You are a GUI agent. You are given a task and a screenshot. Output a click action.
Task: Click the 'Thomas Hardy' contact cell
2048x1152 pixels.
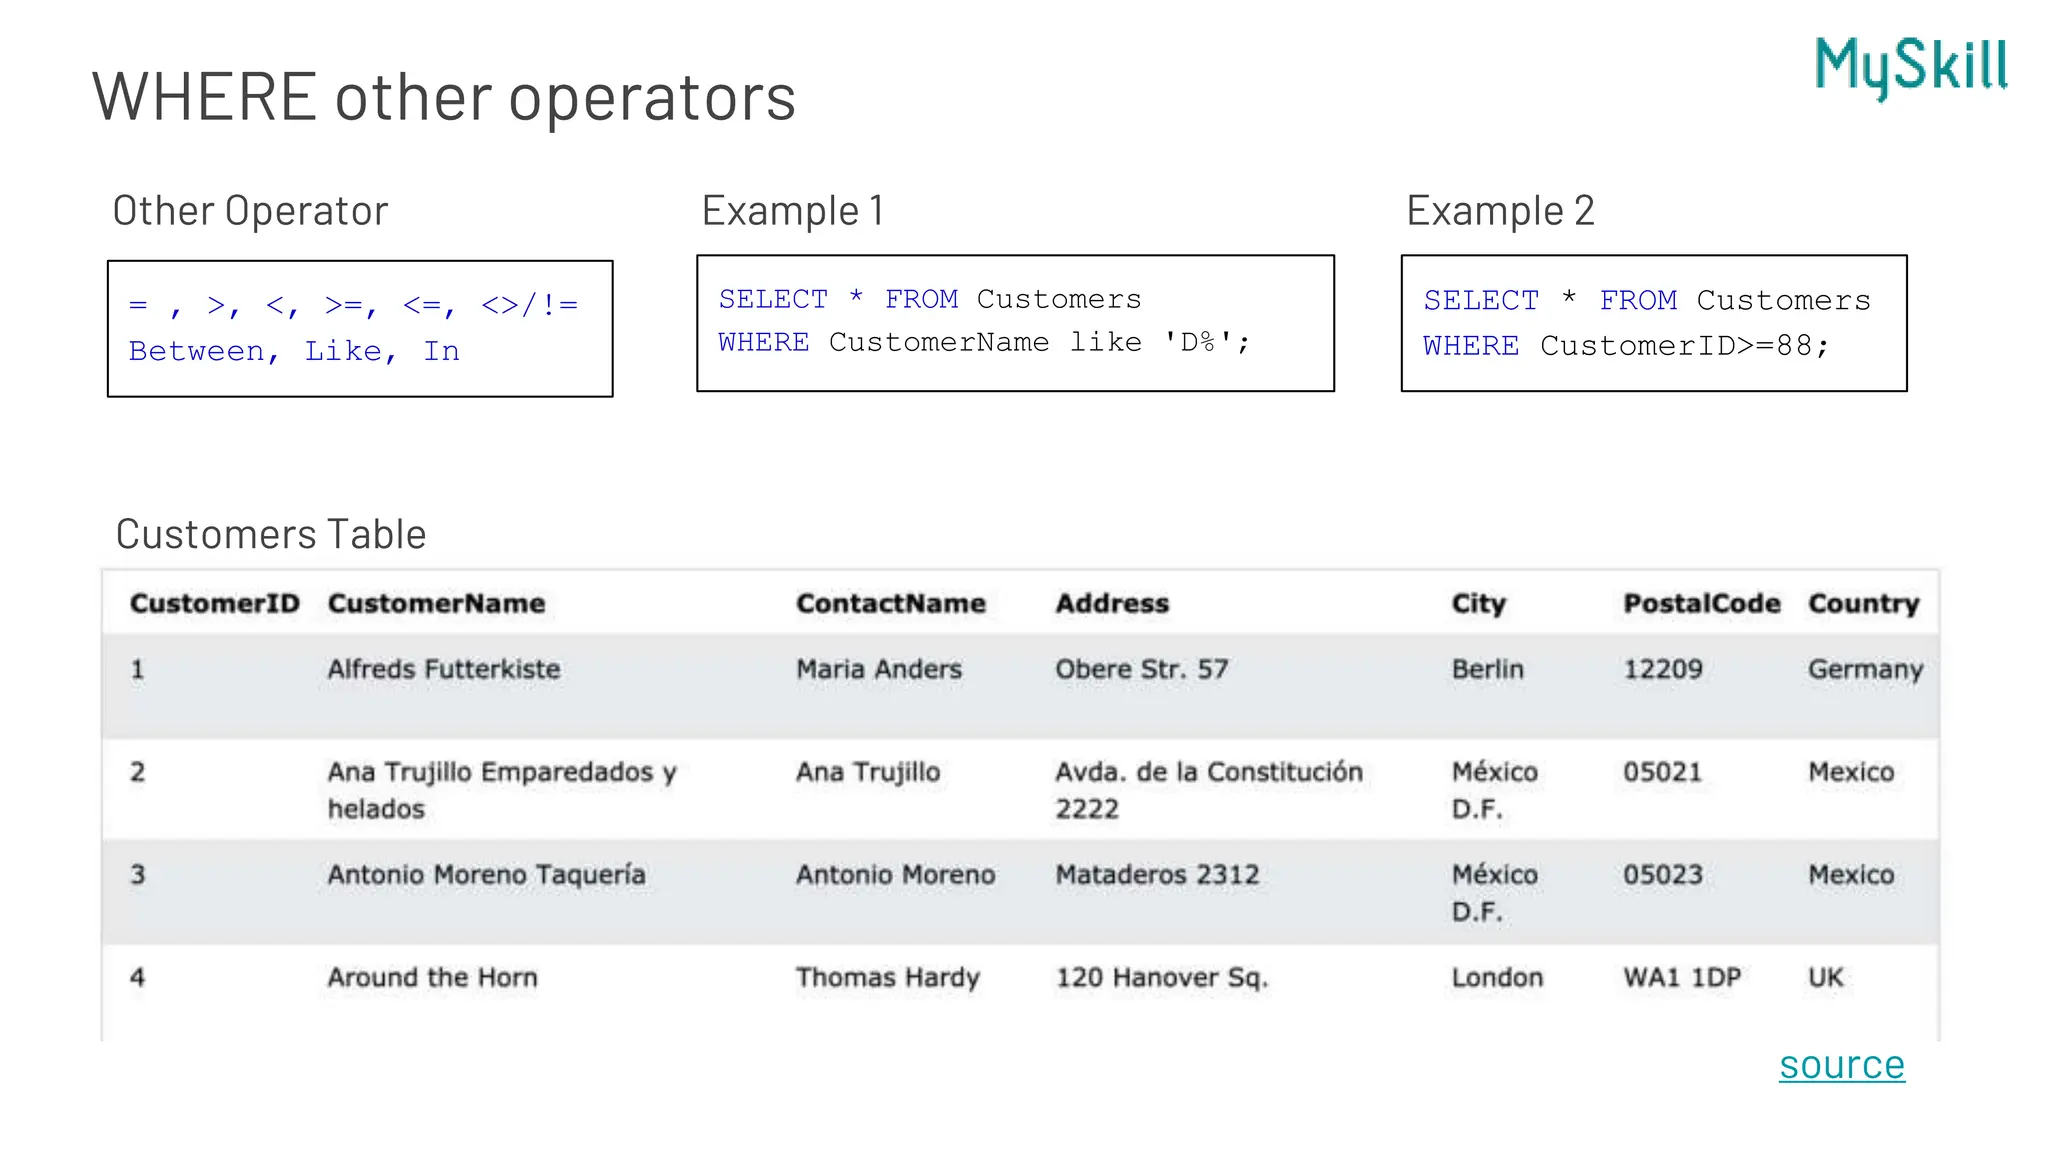[888, 978]
